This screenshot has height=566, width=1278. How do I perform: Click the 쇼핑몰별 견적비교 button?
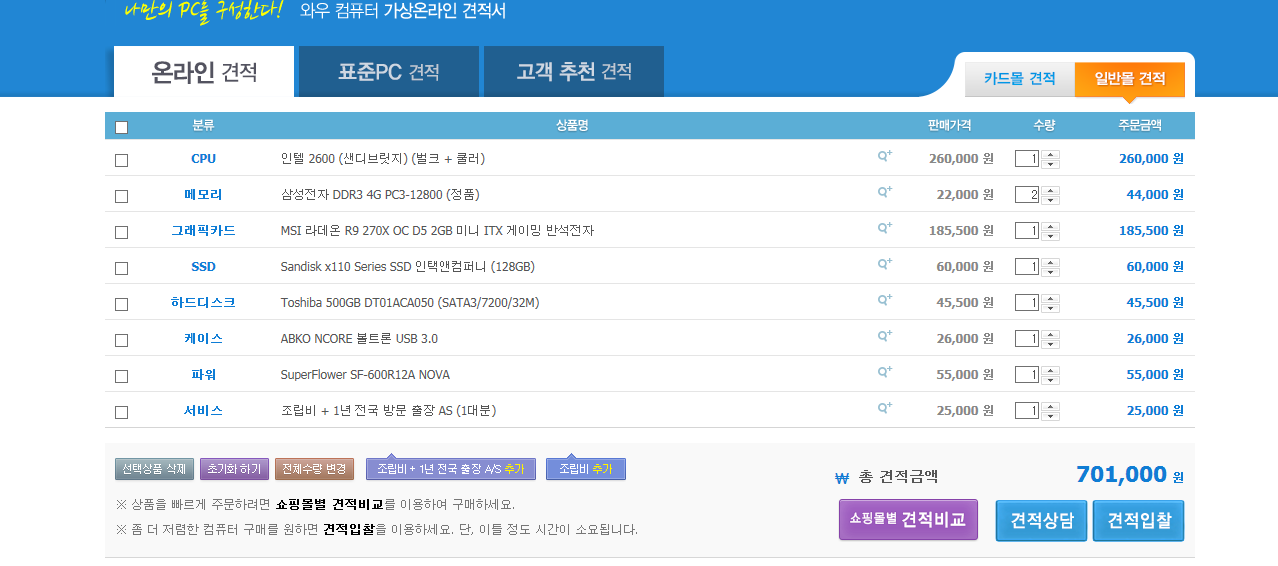point(908,520)
